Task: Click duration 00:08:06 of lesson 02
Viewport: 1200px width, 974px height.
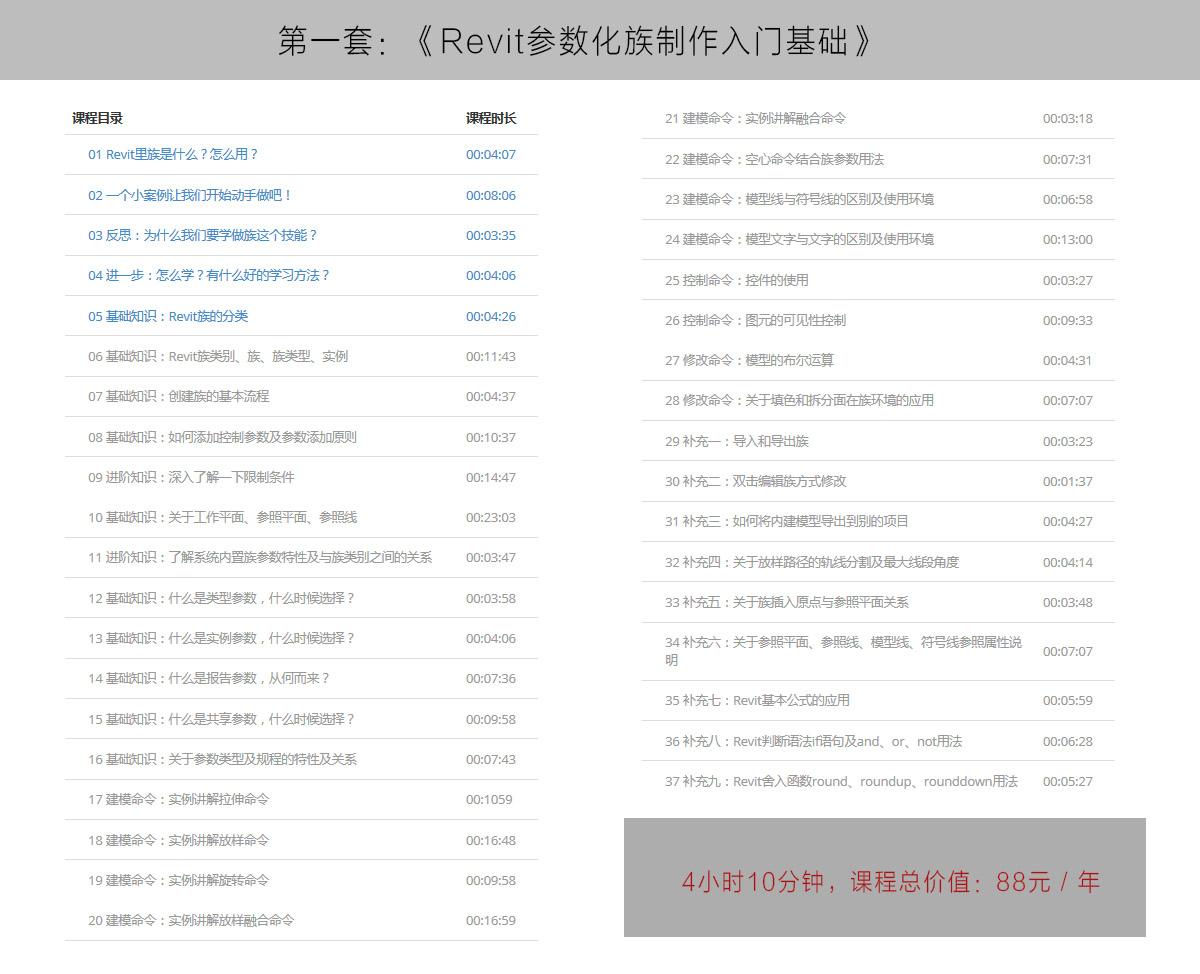Action: tap(491, 195)
